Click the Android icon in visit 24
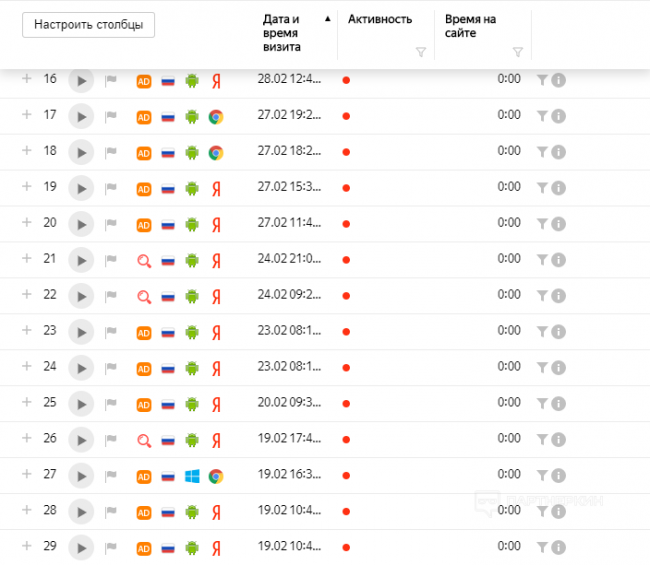The height and width of the screenshot is (565, 650). [192, 368]
